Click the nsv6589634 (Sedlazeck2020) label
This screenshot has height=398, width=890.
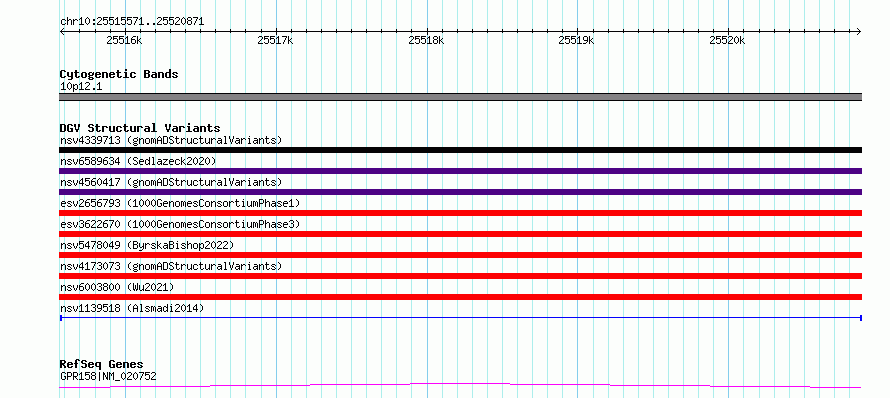coord(138,161)
